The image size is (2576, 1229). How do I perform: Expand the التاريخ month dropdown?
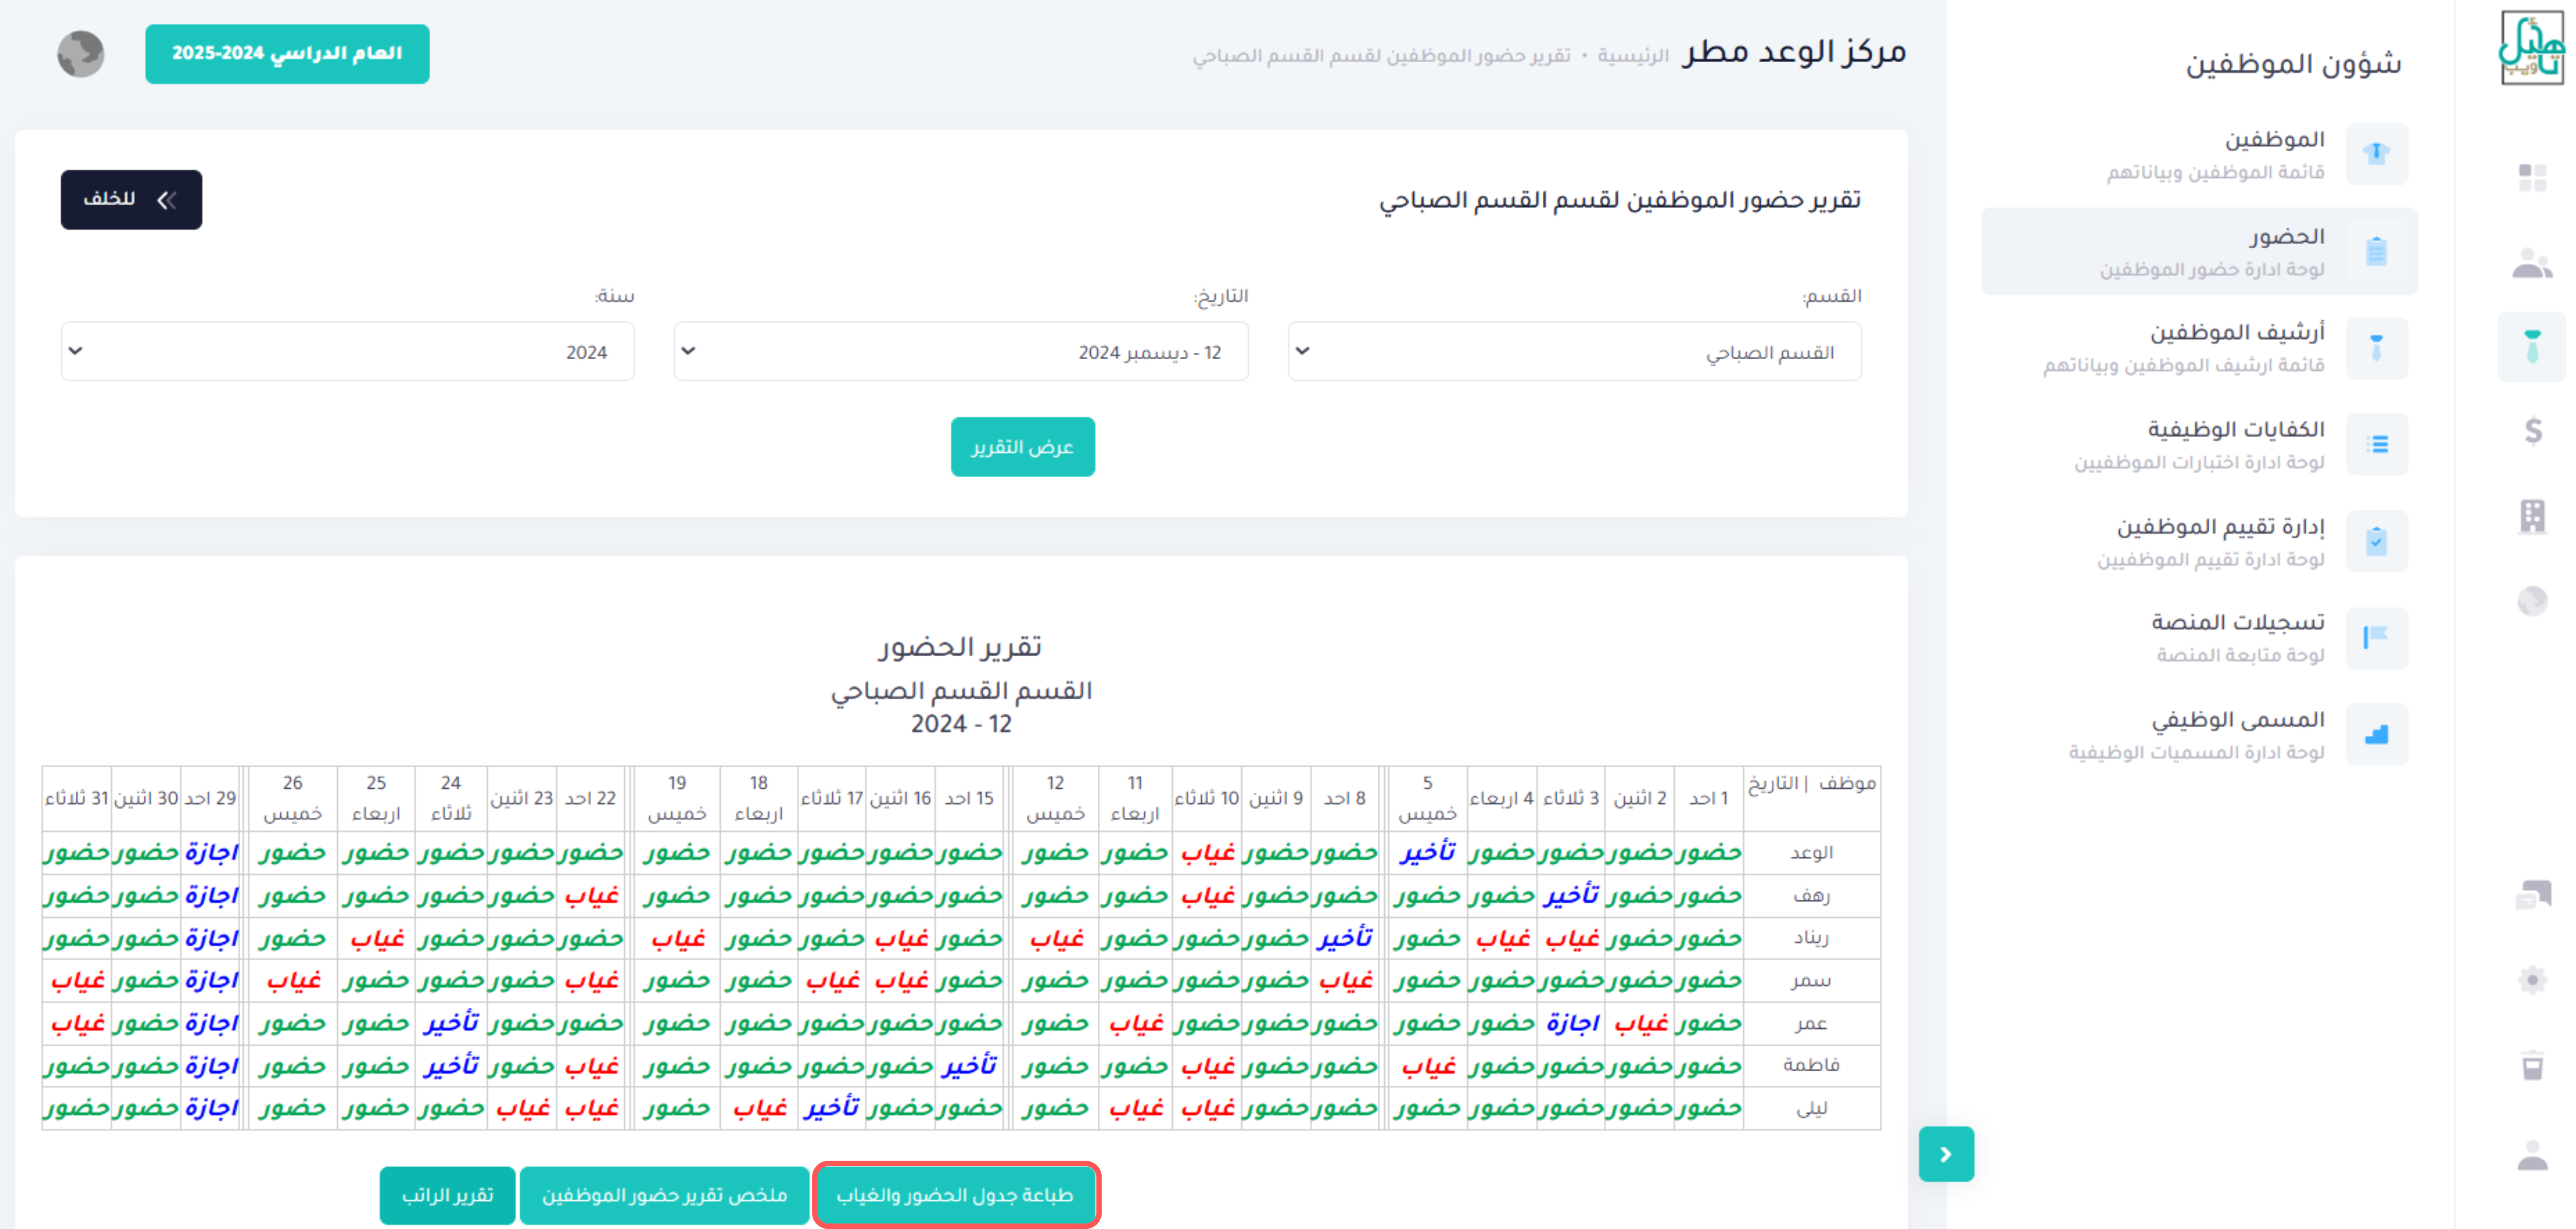961,351
